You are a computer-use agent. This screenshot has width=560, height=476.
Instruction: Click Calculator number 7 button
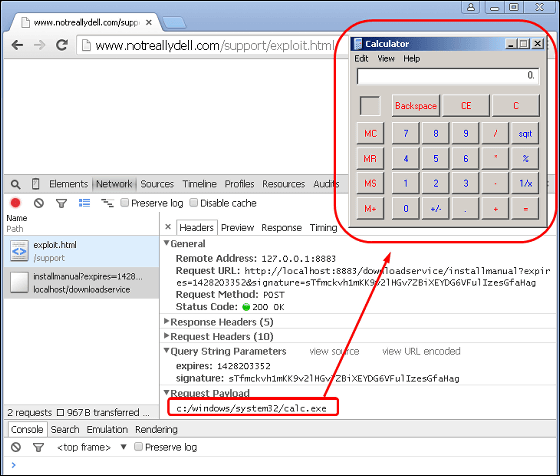[x=406, y=134]
